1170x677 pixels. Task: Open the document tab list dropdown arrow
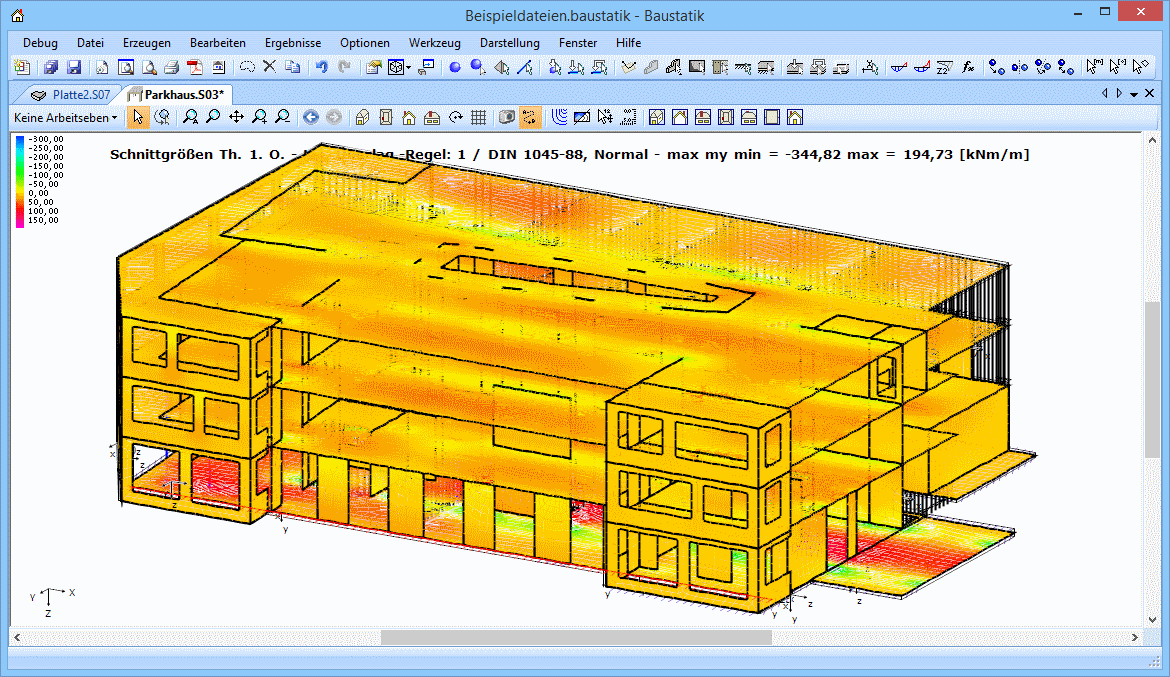pos(1134,93)
